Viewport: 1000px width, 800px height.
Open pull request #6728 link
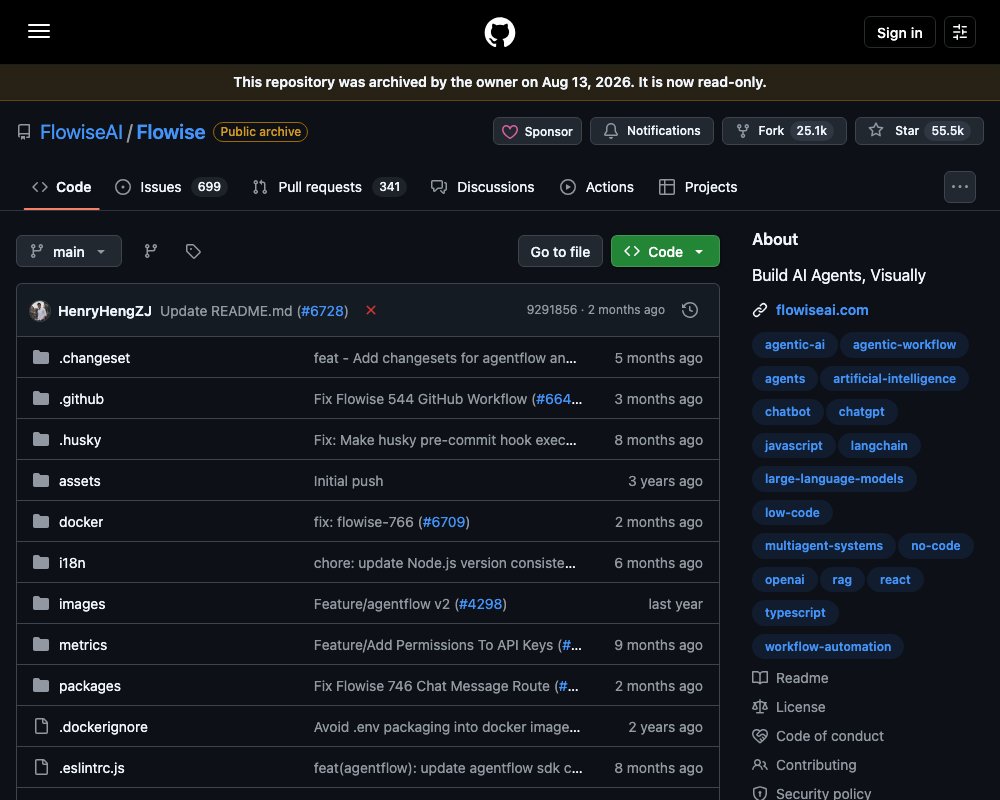coord(323,311)
